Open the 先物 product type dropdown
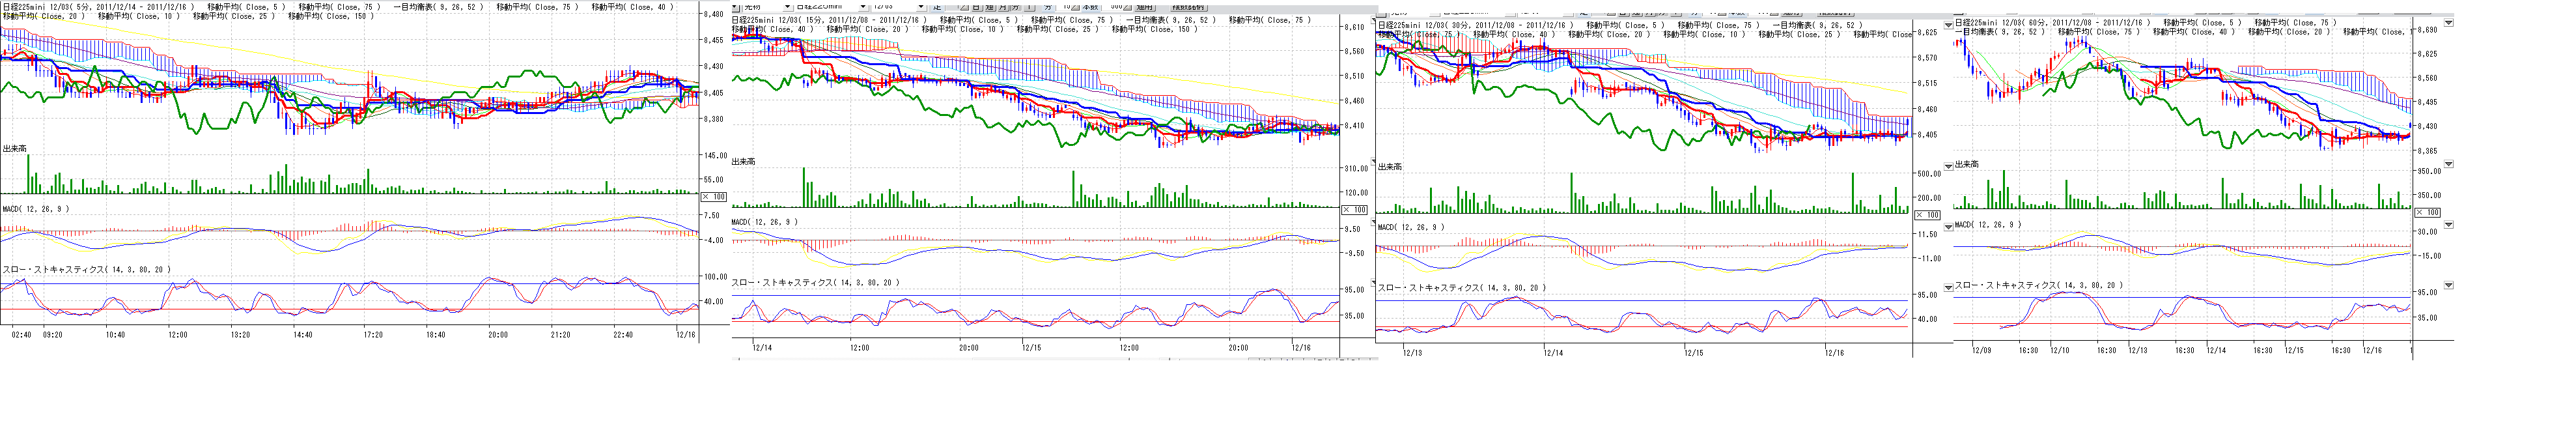The width and height of the screenshot is (2576, 430). pos(787,7)
